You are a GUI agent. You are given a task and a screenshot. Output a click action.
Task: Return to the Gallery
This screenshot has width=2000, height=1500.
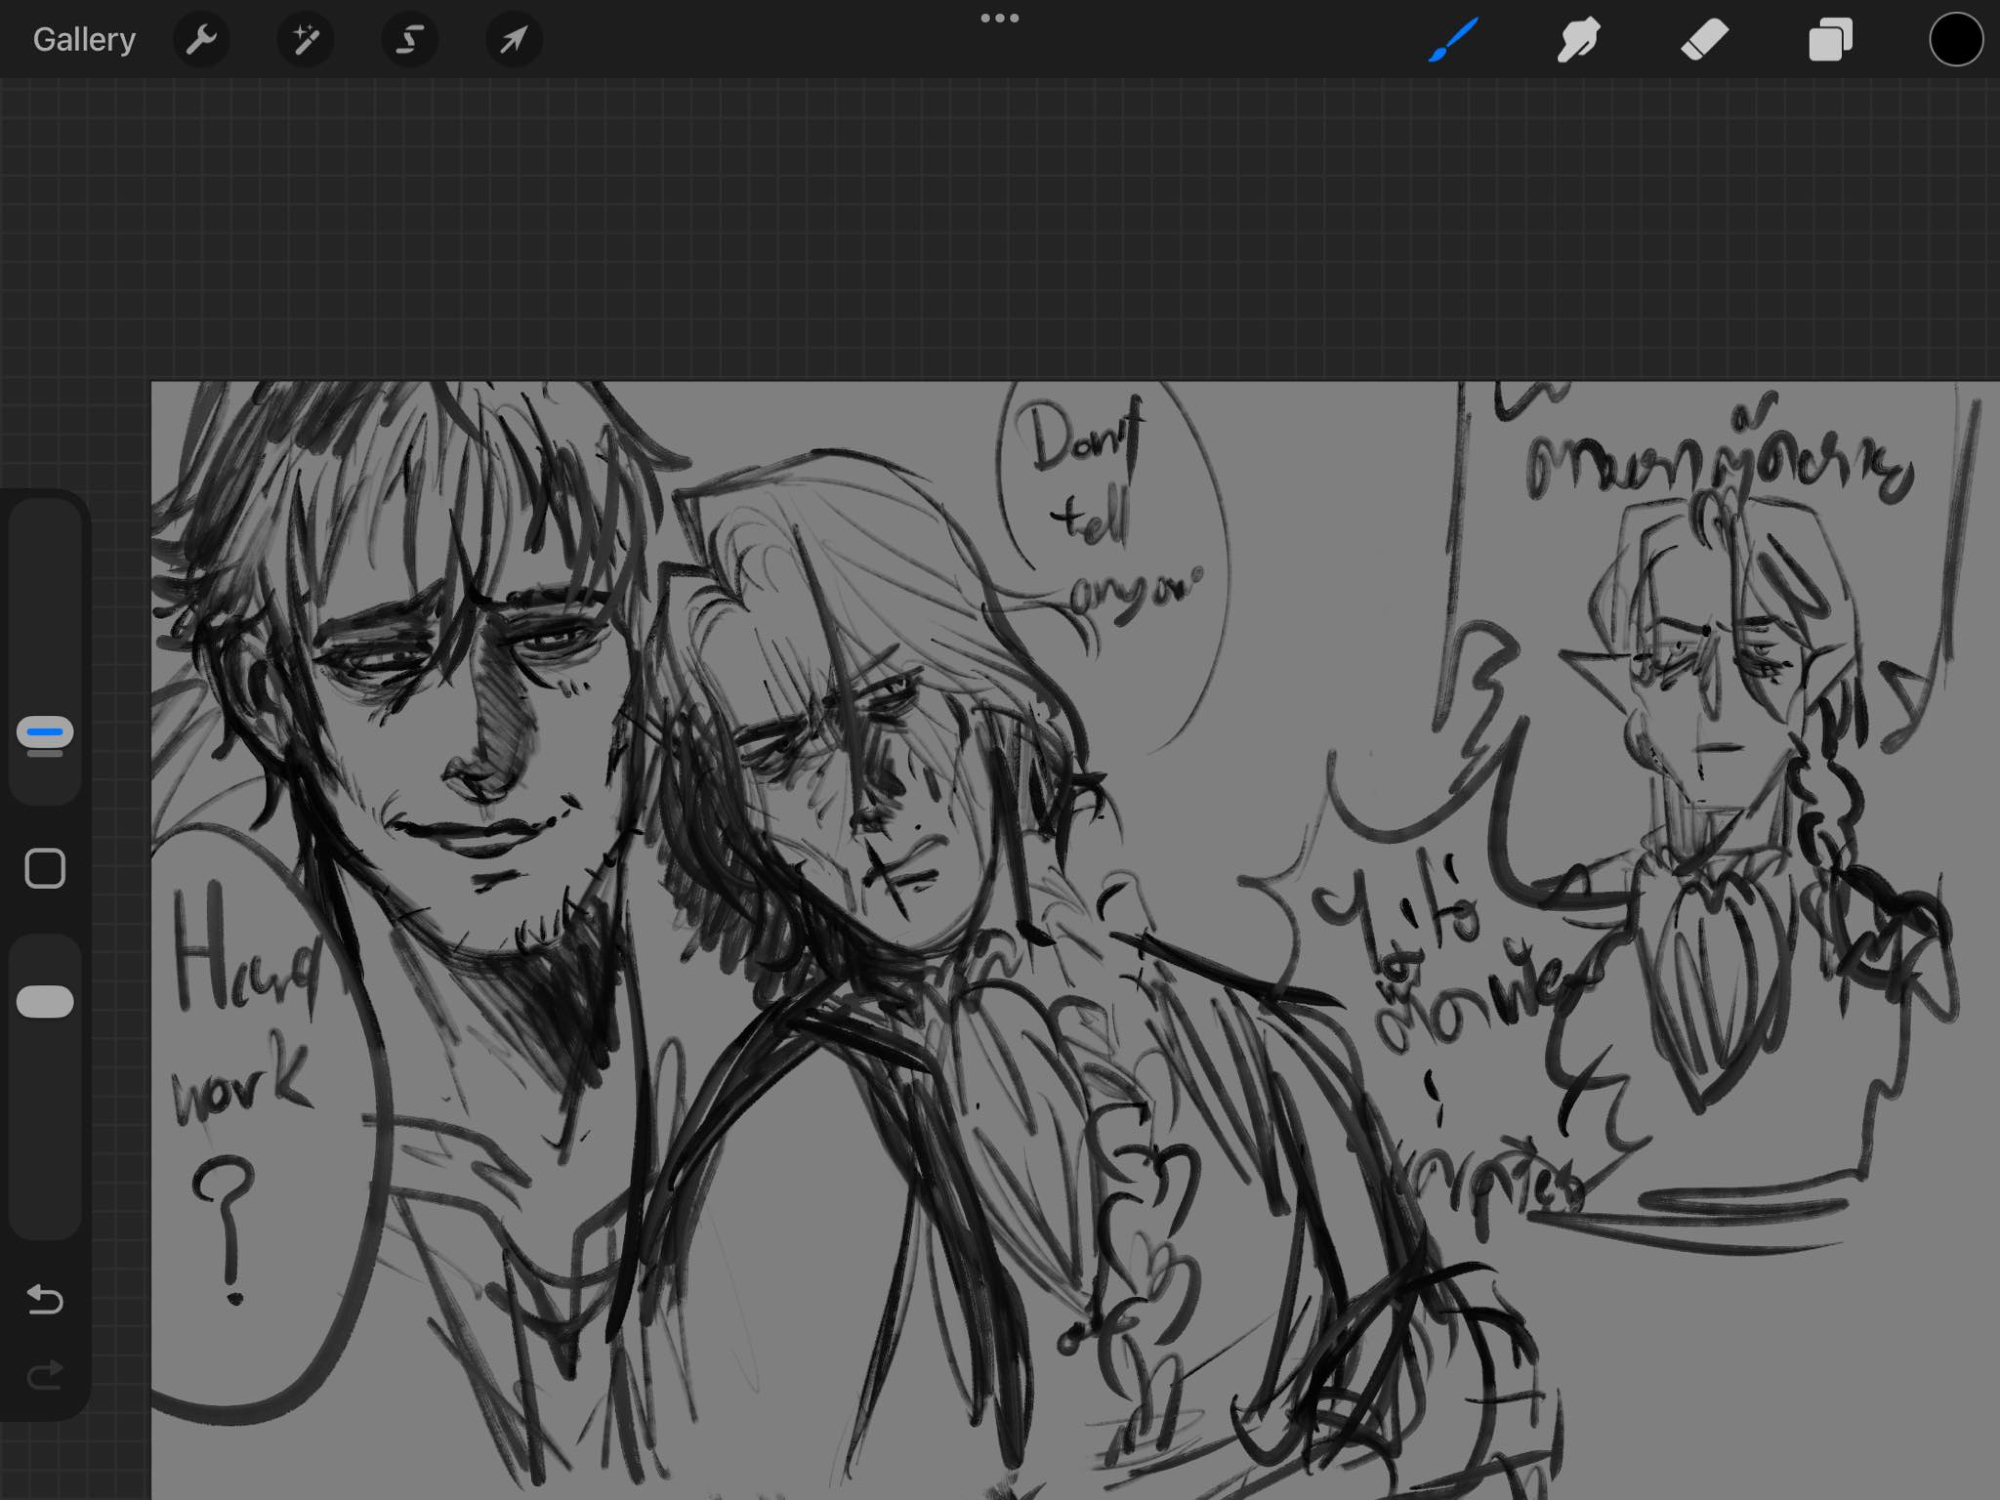point(84,40)
